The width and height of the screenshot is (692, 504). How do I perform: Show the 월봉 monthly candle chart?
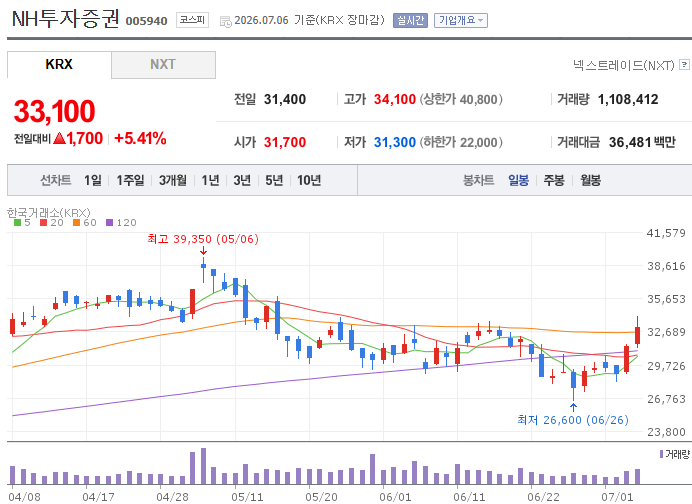590,180
